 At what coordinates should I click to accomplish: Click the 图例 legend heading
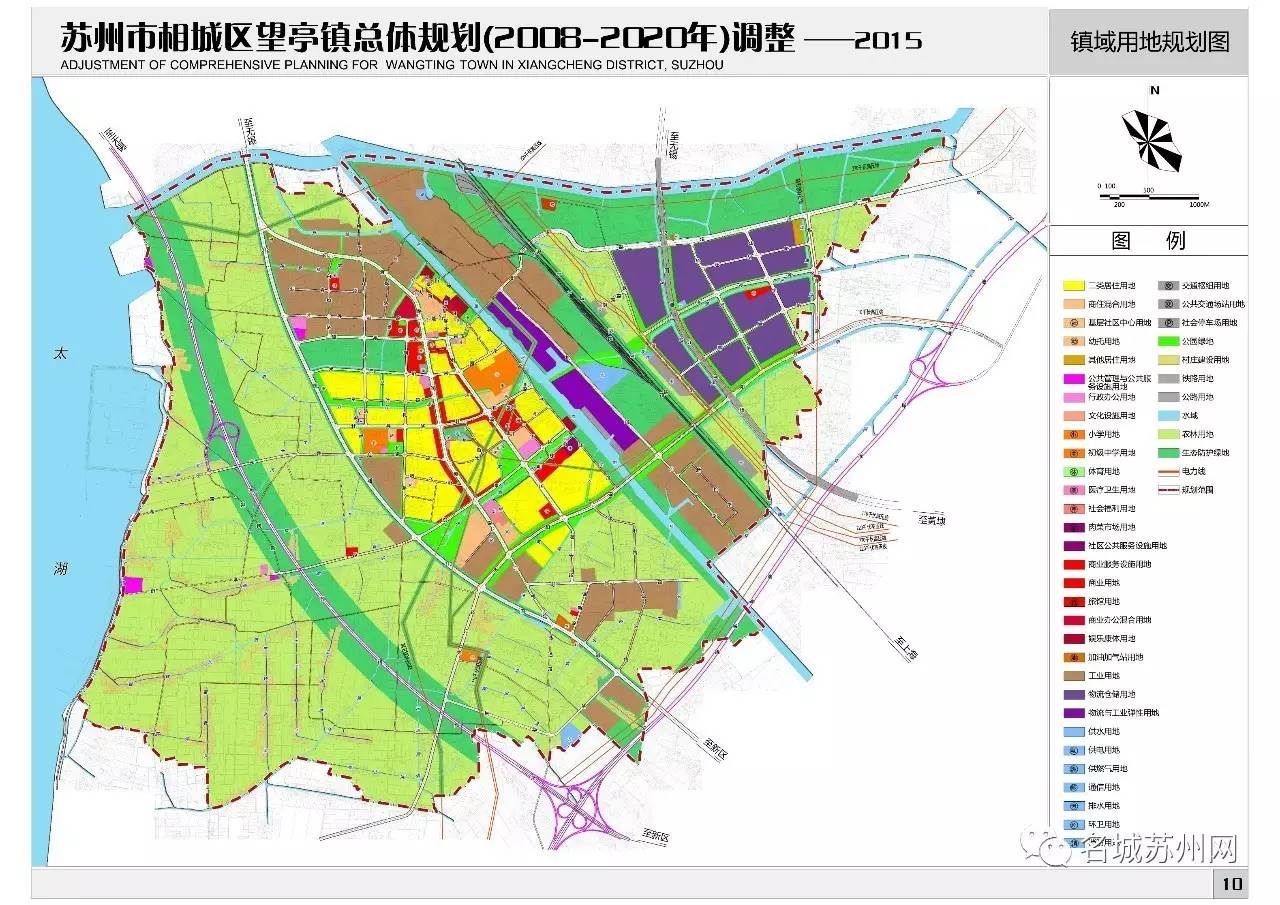pos(1148,240)
